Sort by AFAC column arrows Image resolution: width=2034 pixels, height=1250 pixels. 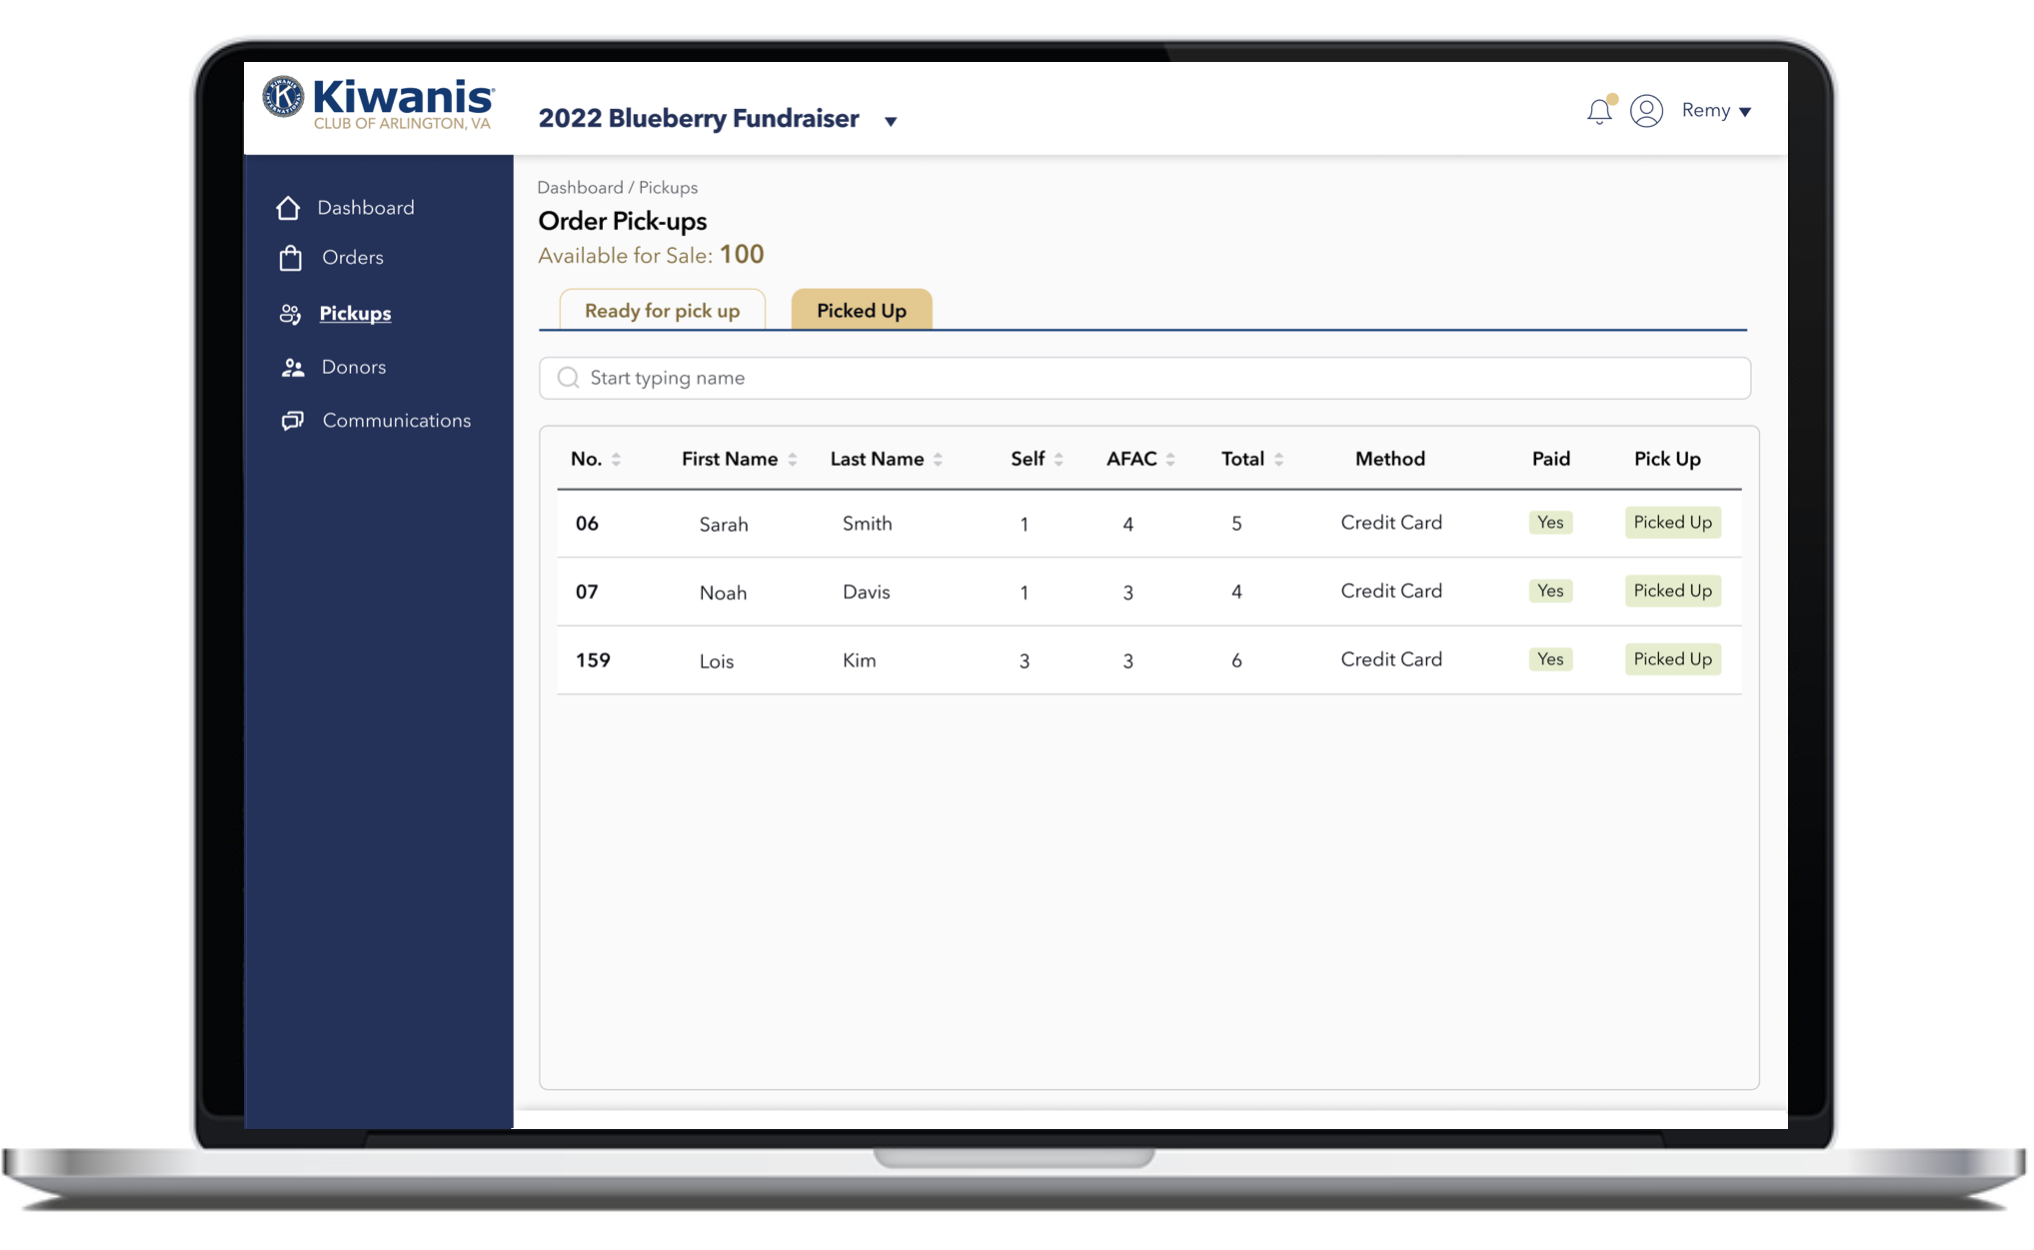coord(1170,460)
